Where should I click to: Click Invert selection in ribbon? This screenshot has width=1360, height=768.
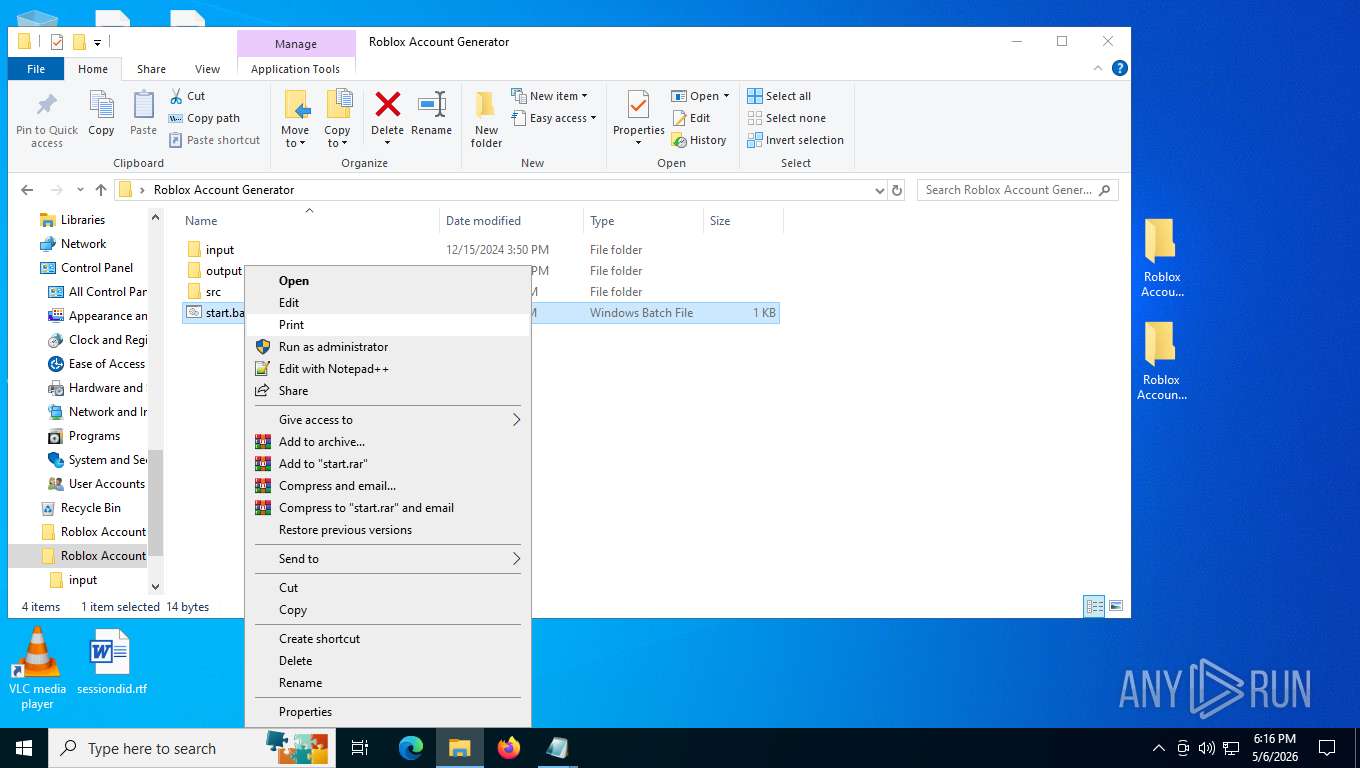pos(796,140)
